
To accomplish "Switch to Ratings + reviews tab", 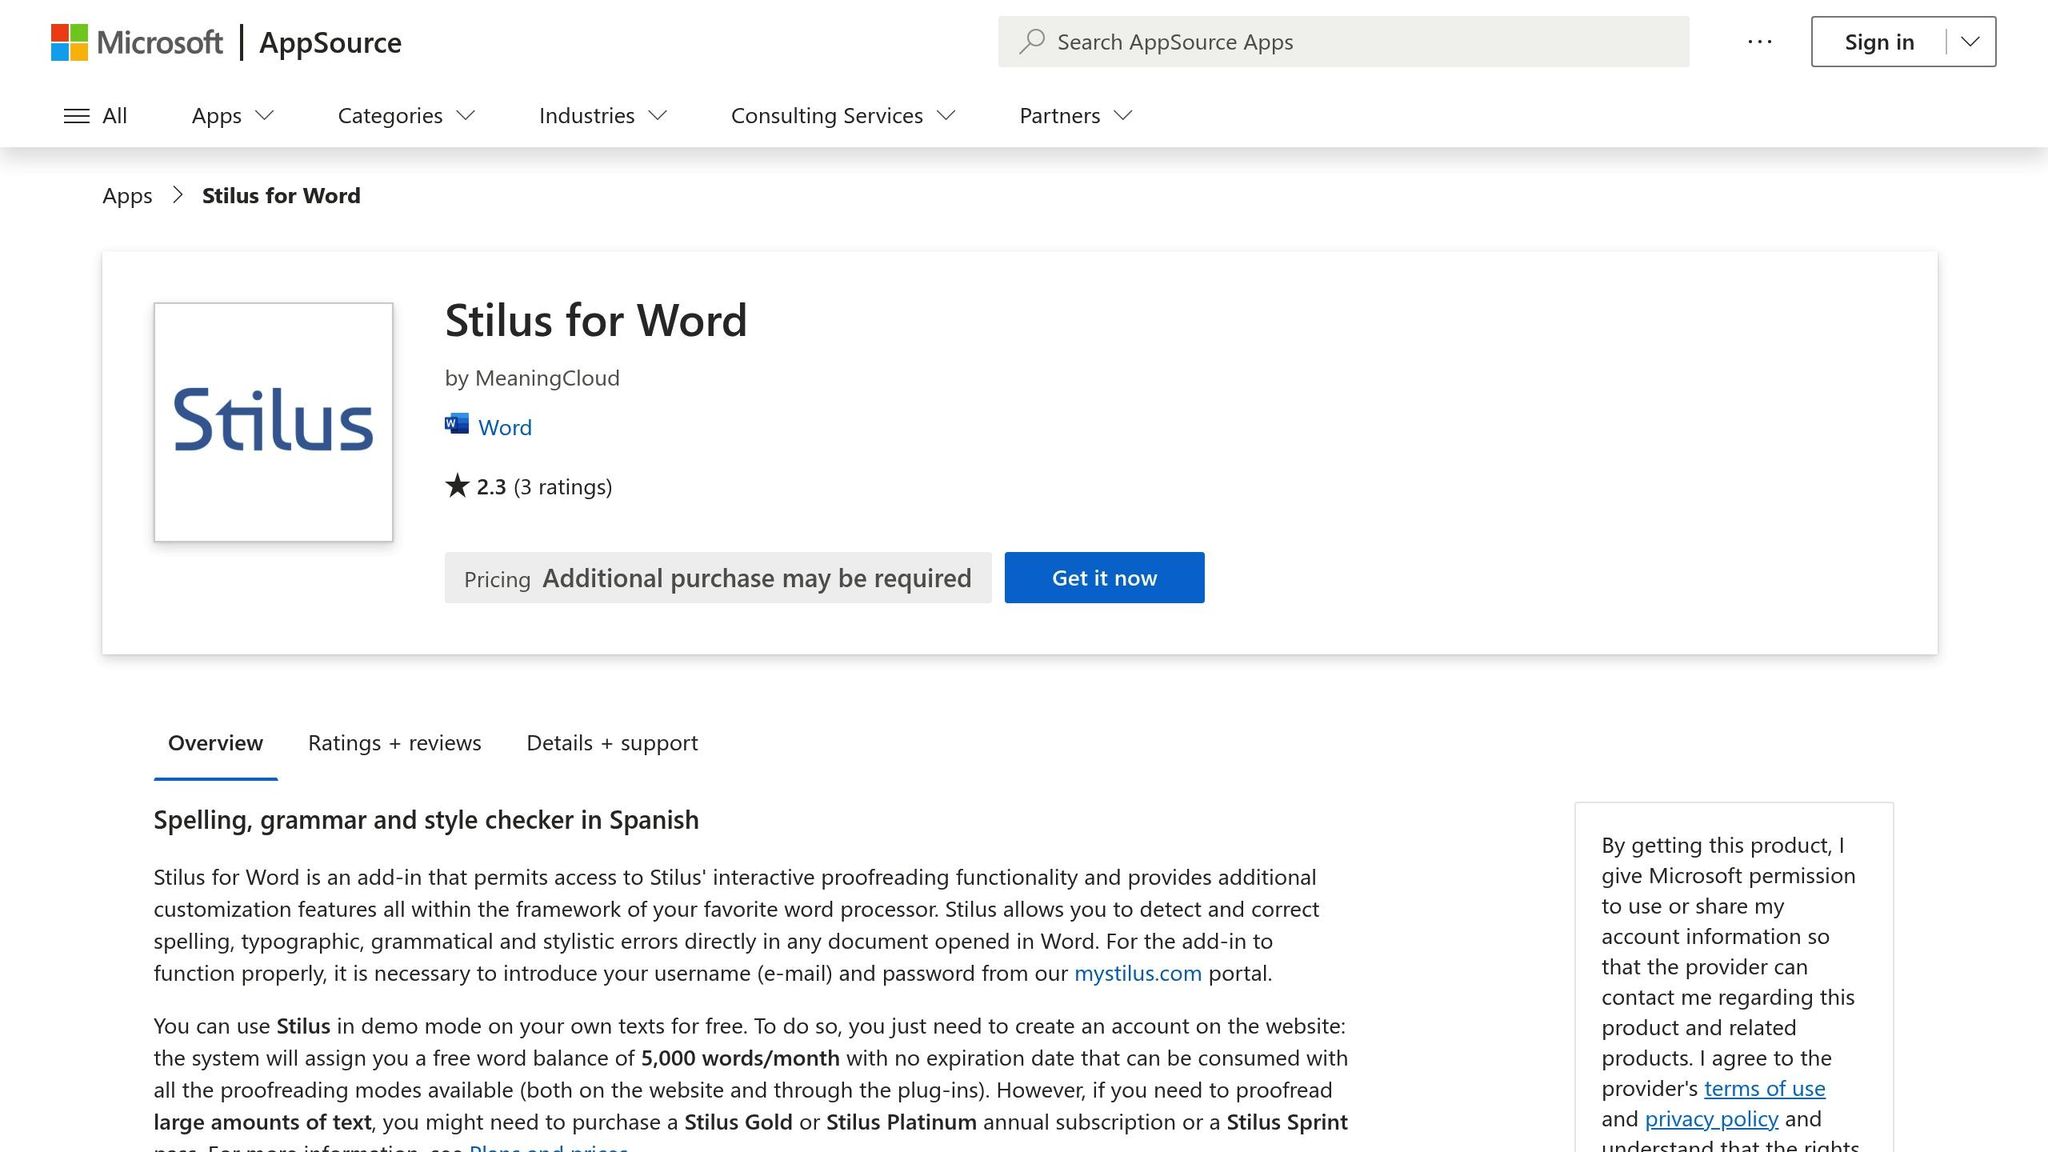I will coord(394,743).
